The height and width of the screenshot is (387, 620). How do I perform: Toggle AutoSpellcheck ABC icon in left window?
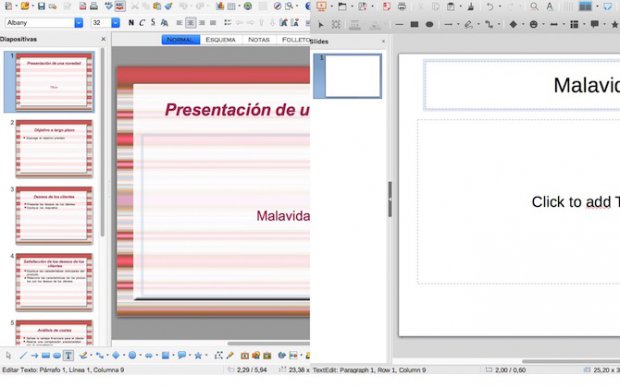coord(120,6)
